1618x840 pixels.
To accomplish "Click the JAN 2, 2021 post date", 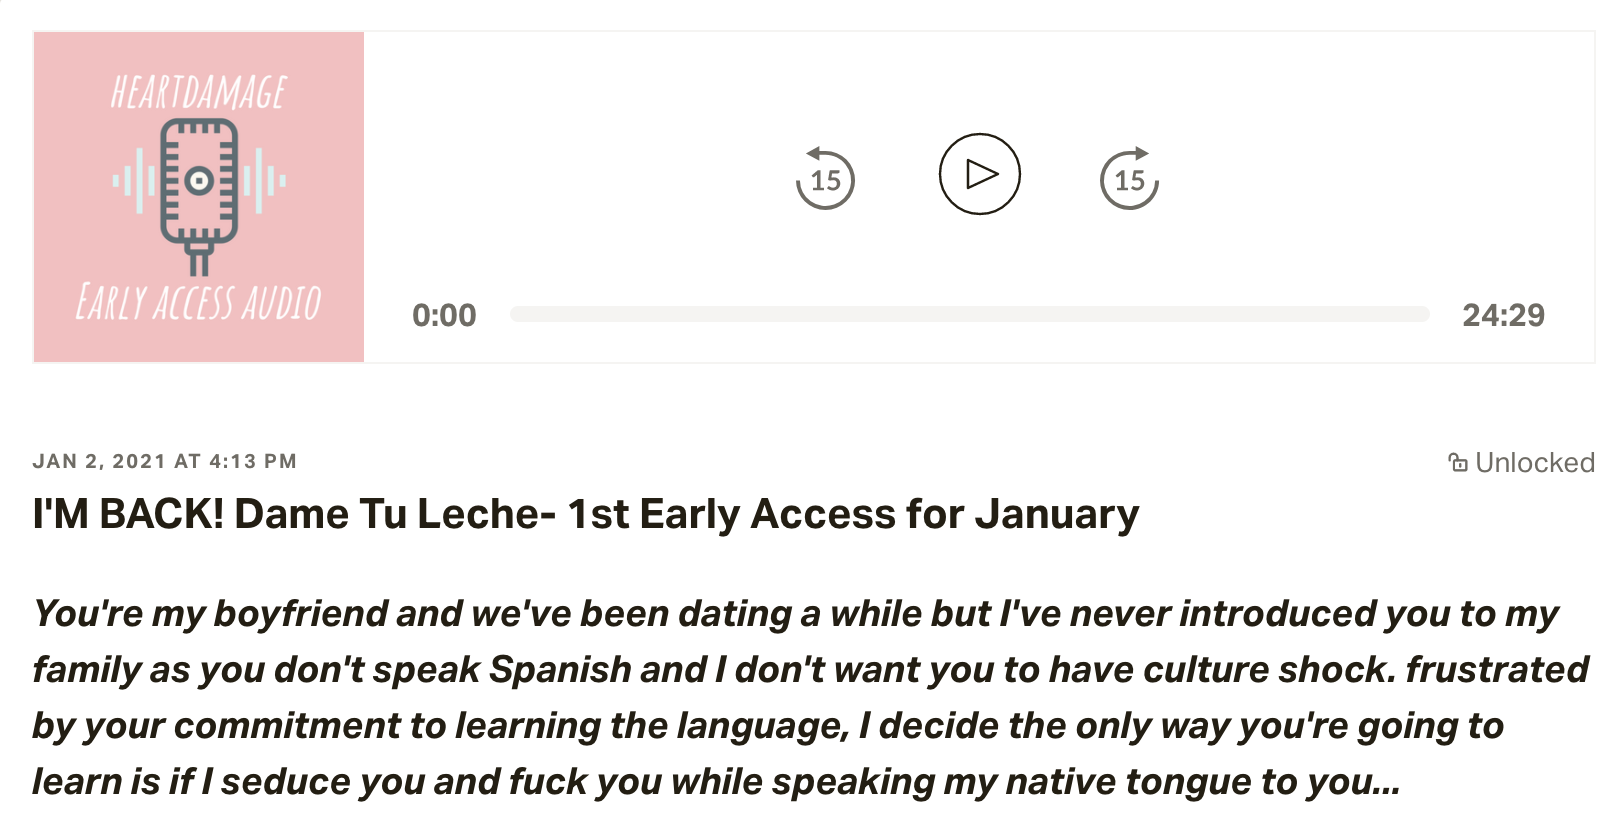I will [x=164, y=461].
